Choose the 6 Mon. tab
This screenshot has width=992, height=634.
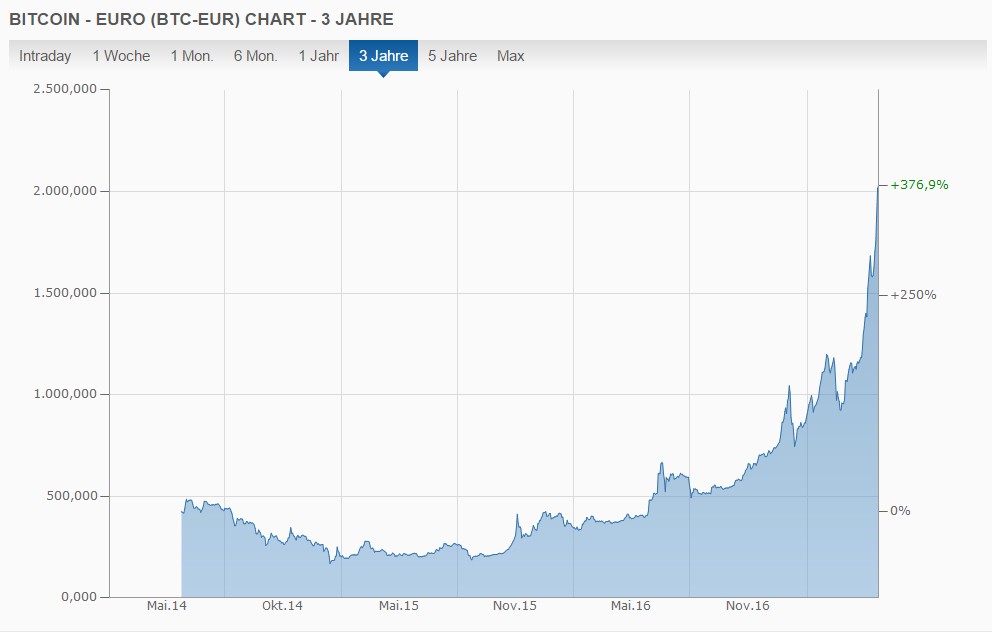click(x=256, y=56)
